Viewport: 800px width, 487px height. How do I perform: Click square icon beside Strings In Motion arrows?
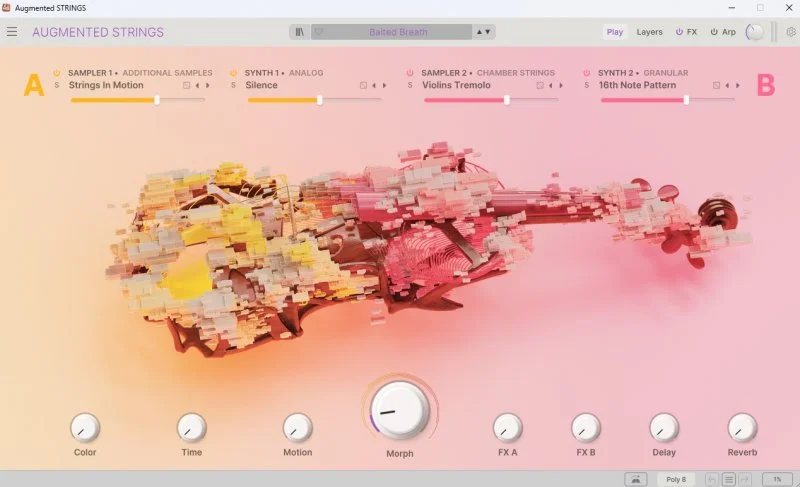click(x=186, y=85)
